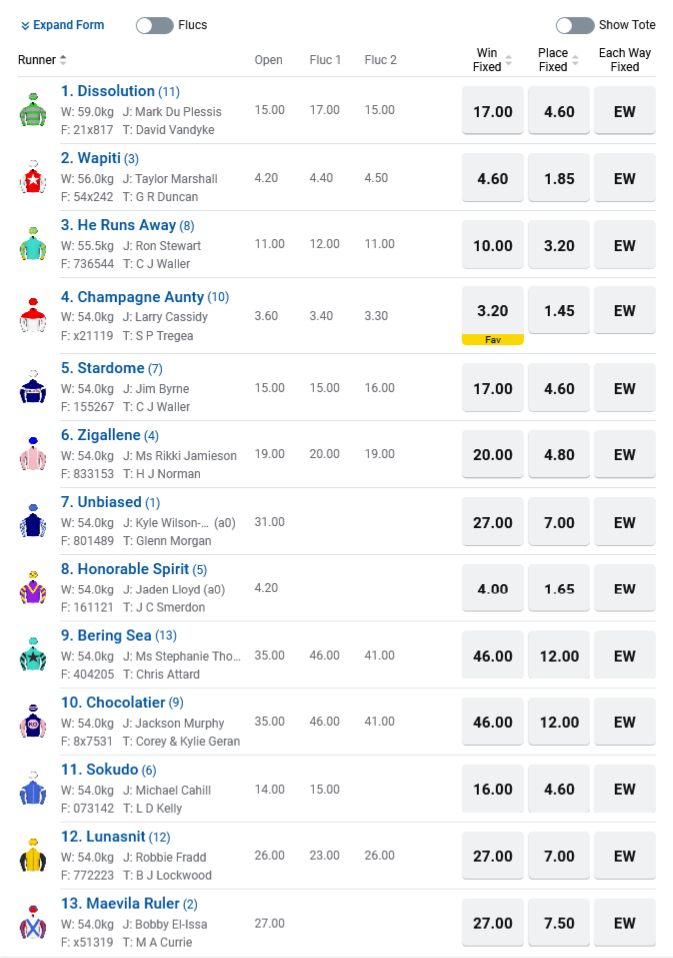Click Dissolution's green striped jockey silk icon
The image size is (673, 958).
(x=33, y=110)
